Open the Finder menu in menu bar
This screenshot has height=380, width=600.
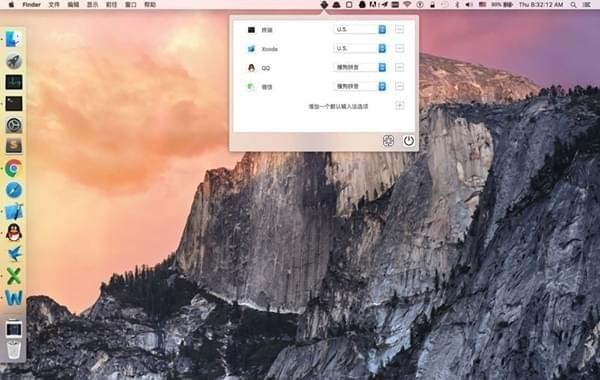click(x=32, y=5)
